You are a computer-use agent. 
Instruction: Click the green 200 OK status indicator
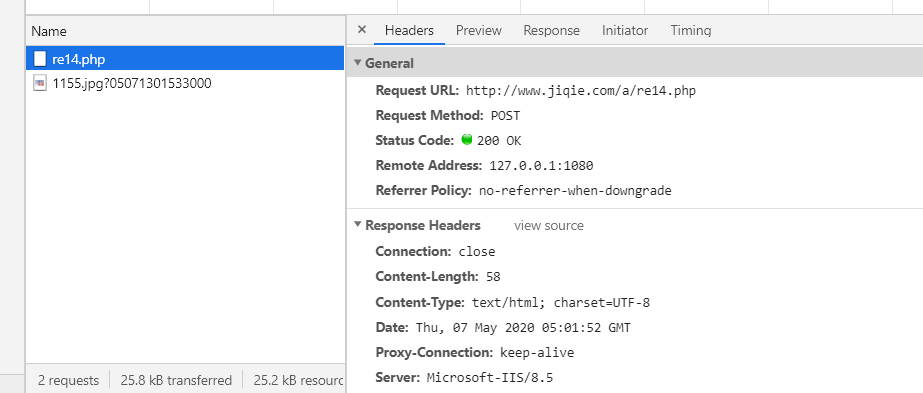(x=467, y=140)
